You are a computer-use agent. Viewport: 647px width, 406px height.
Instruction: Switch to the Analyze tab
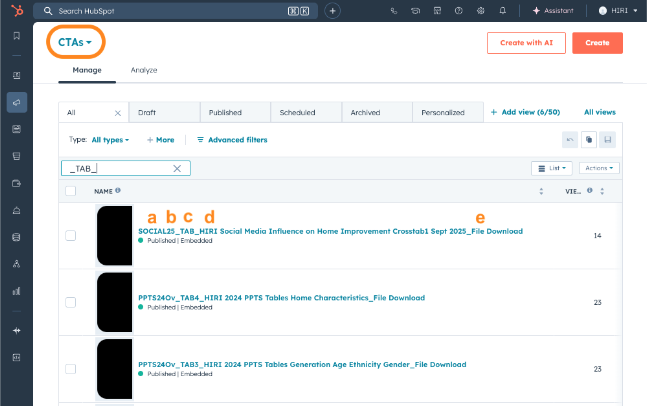pos(144,70)
